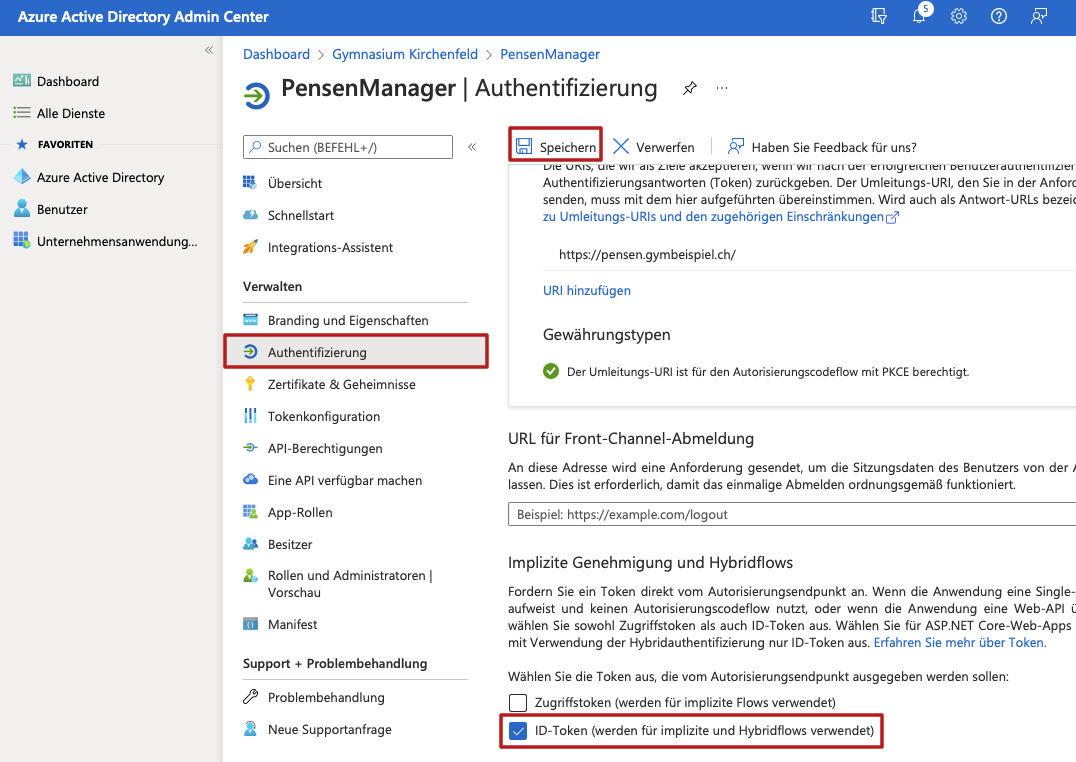The width and height of the screenshot is (1076, 762).
Task: Open portal settings gear icon
Action: [959, 17]
